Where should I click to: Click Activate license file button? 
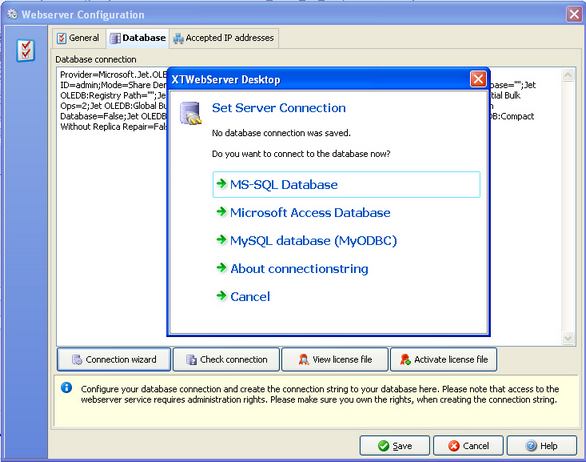[x=444, y=360]
